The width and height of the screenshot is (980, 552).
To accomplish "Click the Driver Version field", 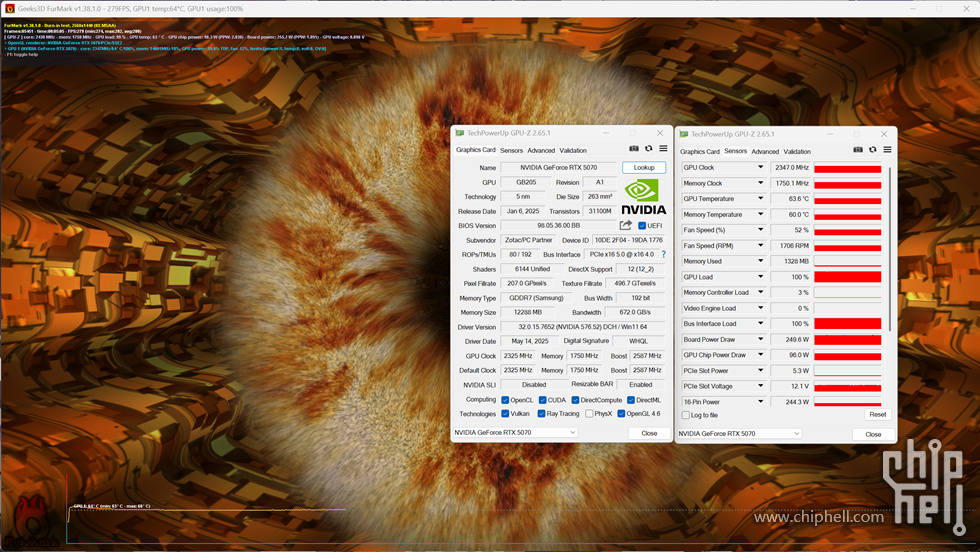I will (582, 327).
